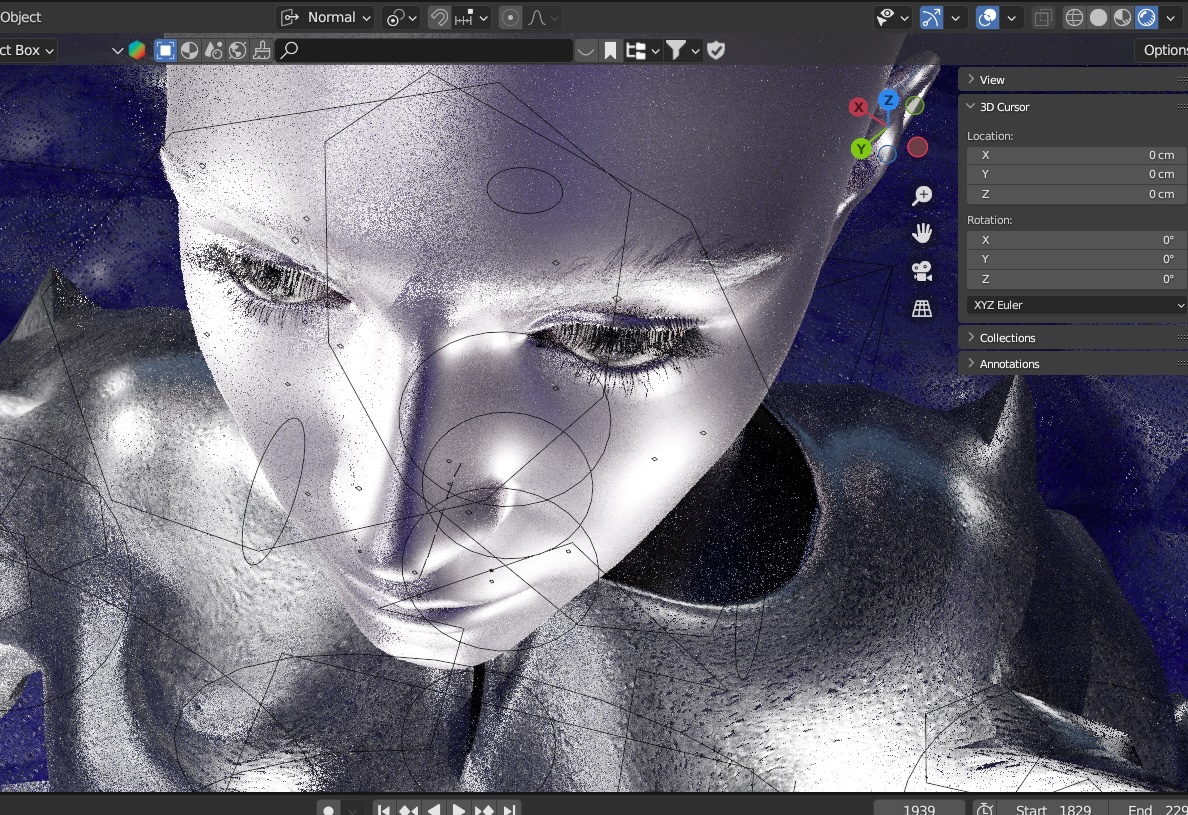Expand the Annotations panel
Viewport: 1188px width, 815px height.
tap(1009, 364)
